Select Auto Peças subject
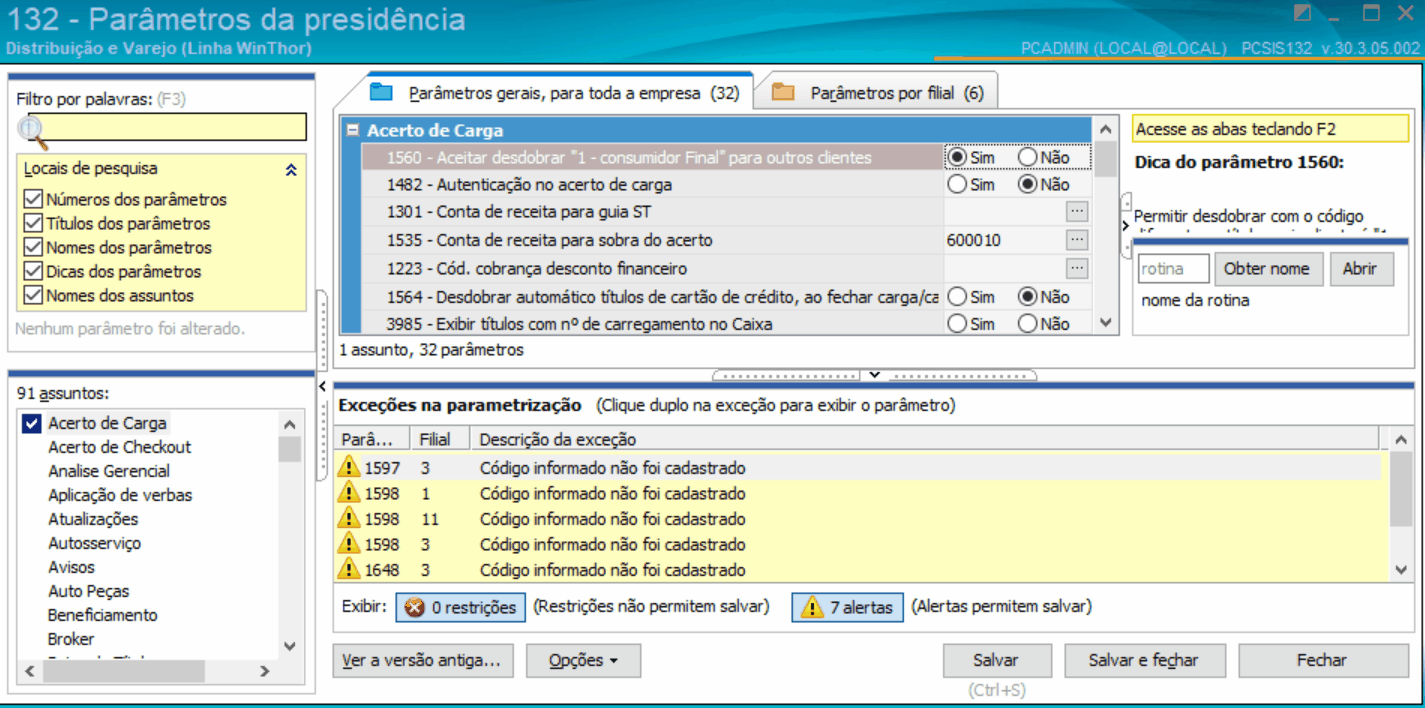 89,591
